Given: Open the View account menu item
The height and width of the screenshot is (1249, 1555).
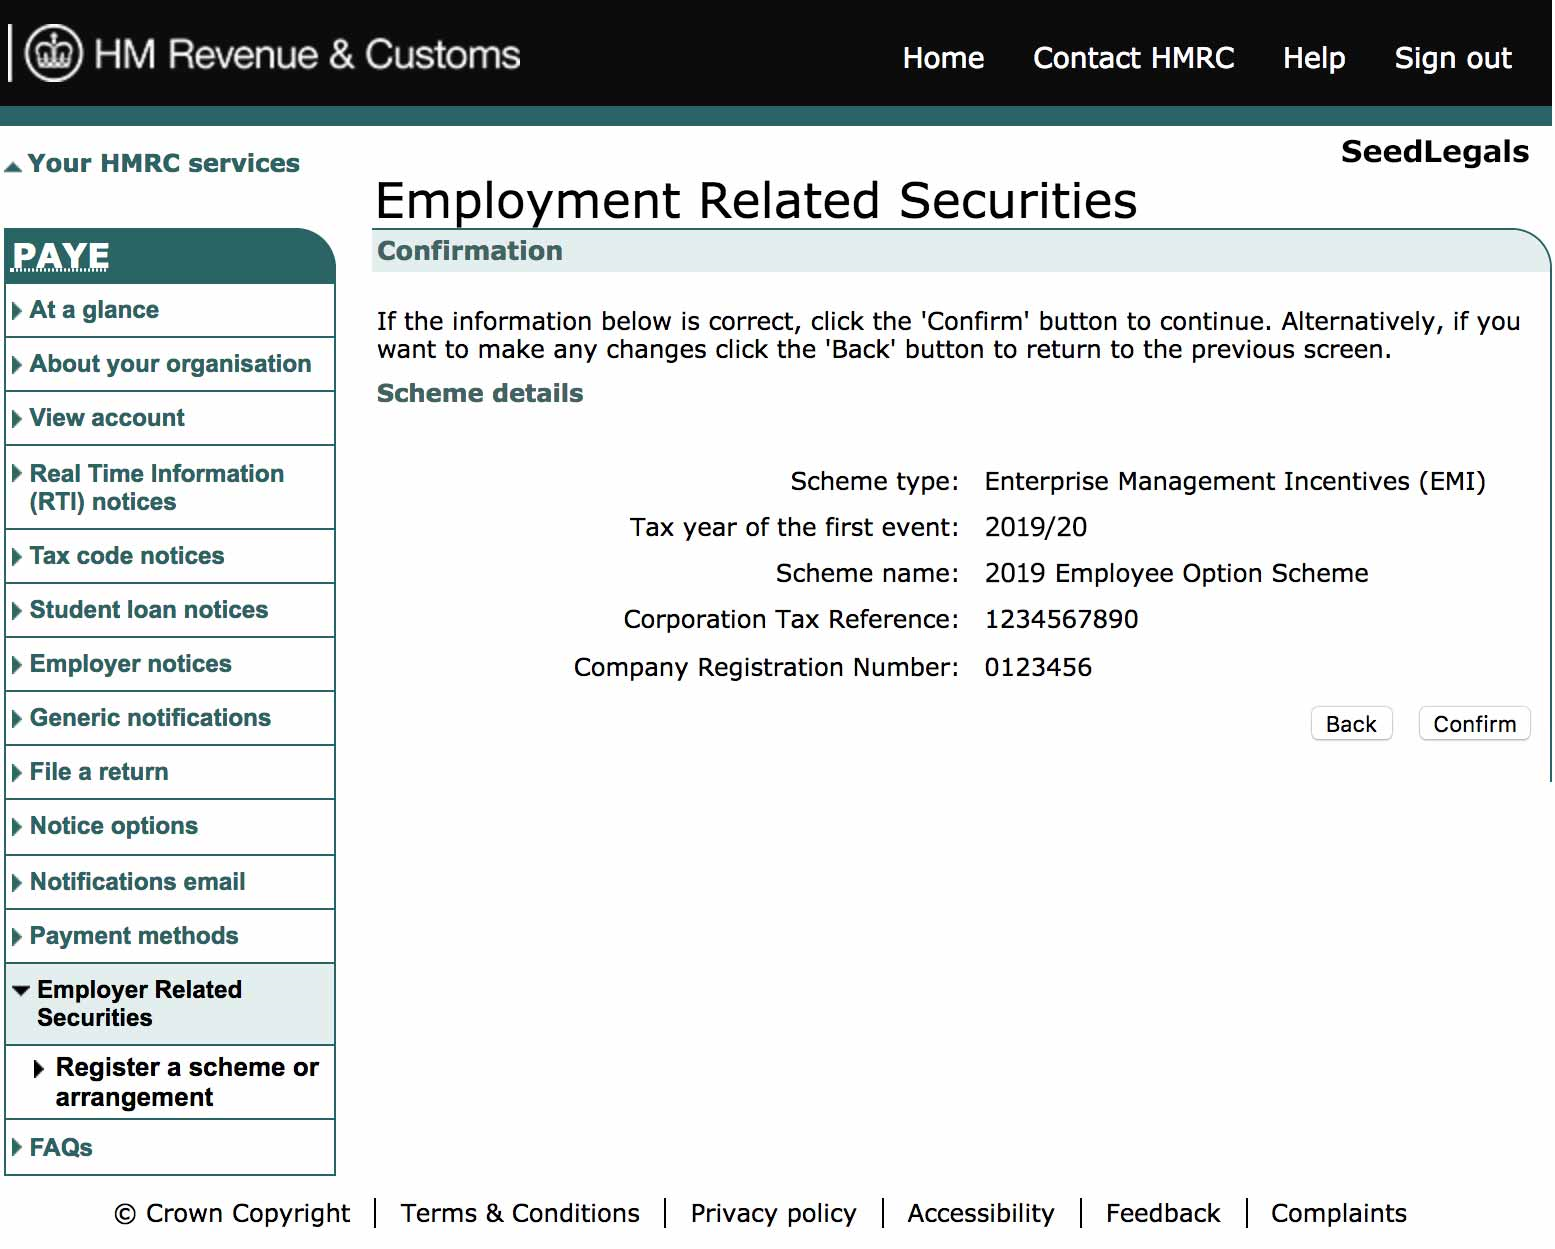Looking at the screenshot, I should click(x=107, y=418).
